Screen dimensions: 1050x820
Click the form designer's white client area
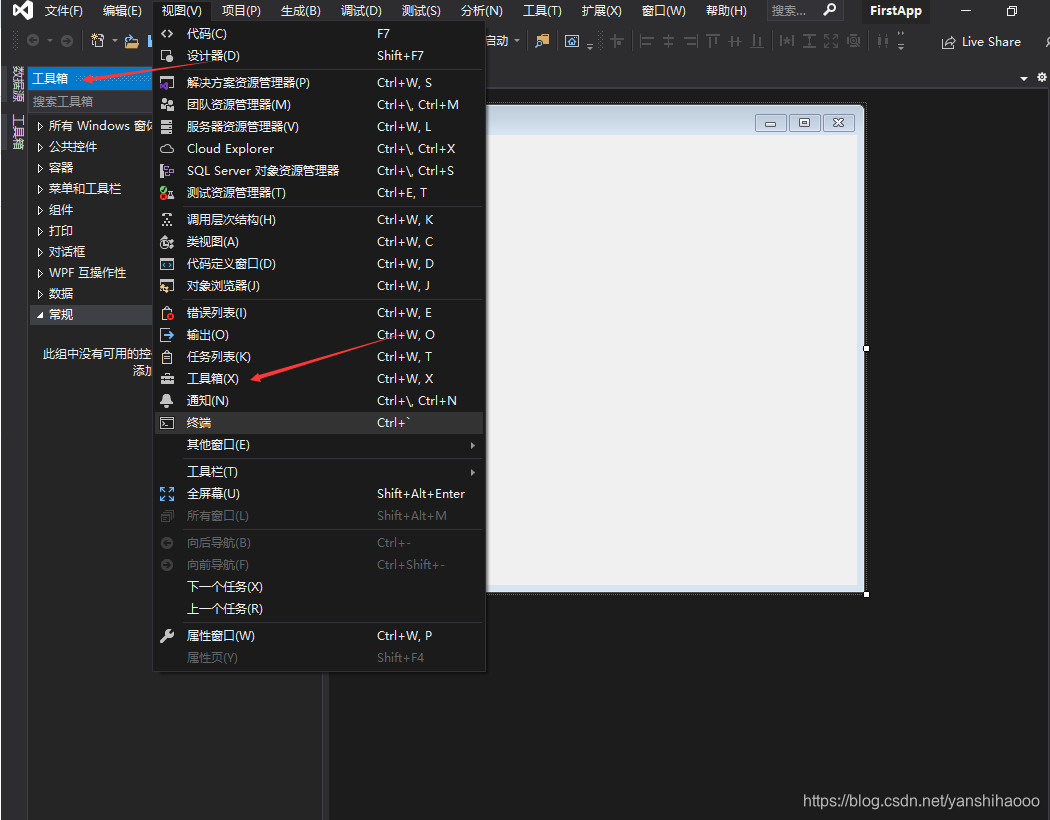(672, 360)
